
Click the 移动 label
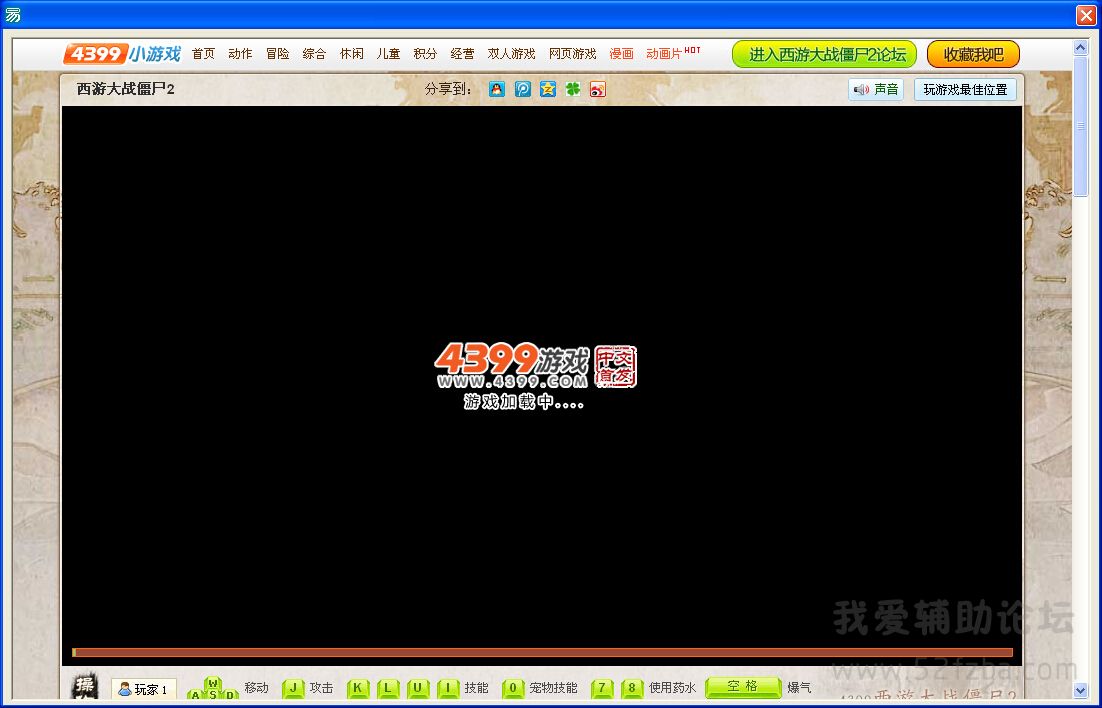pyautogui.click(x=257, y=688)
